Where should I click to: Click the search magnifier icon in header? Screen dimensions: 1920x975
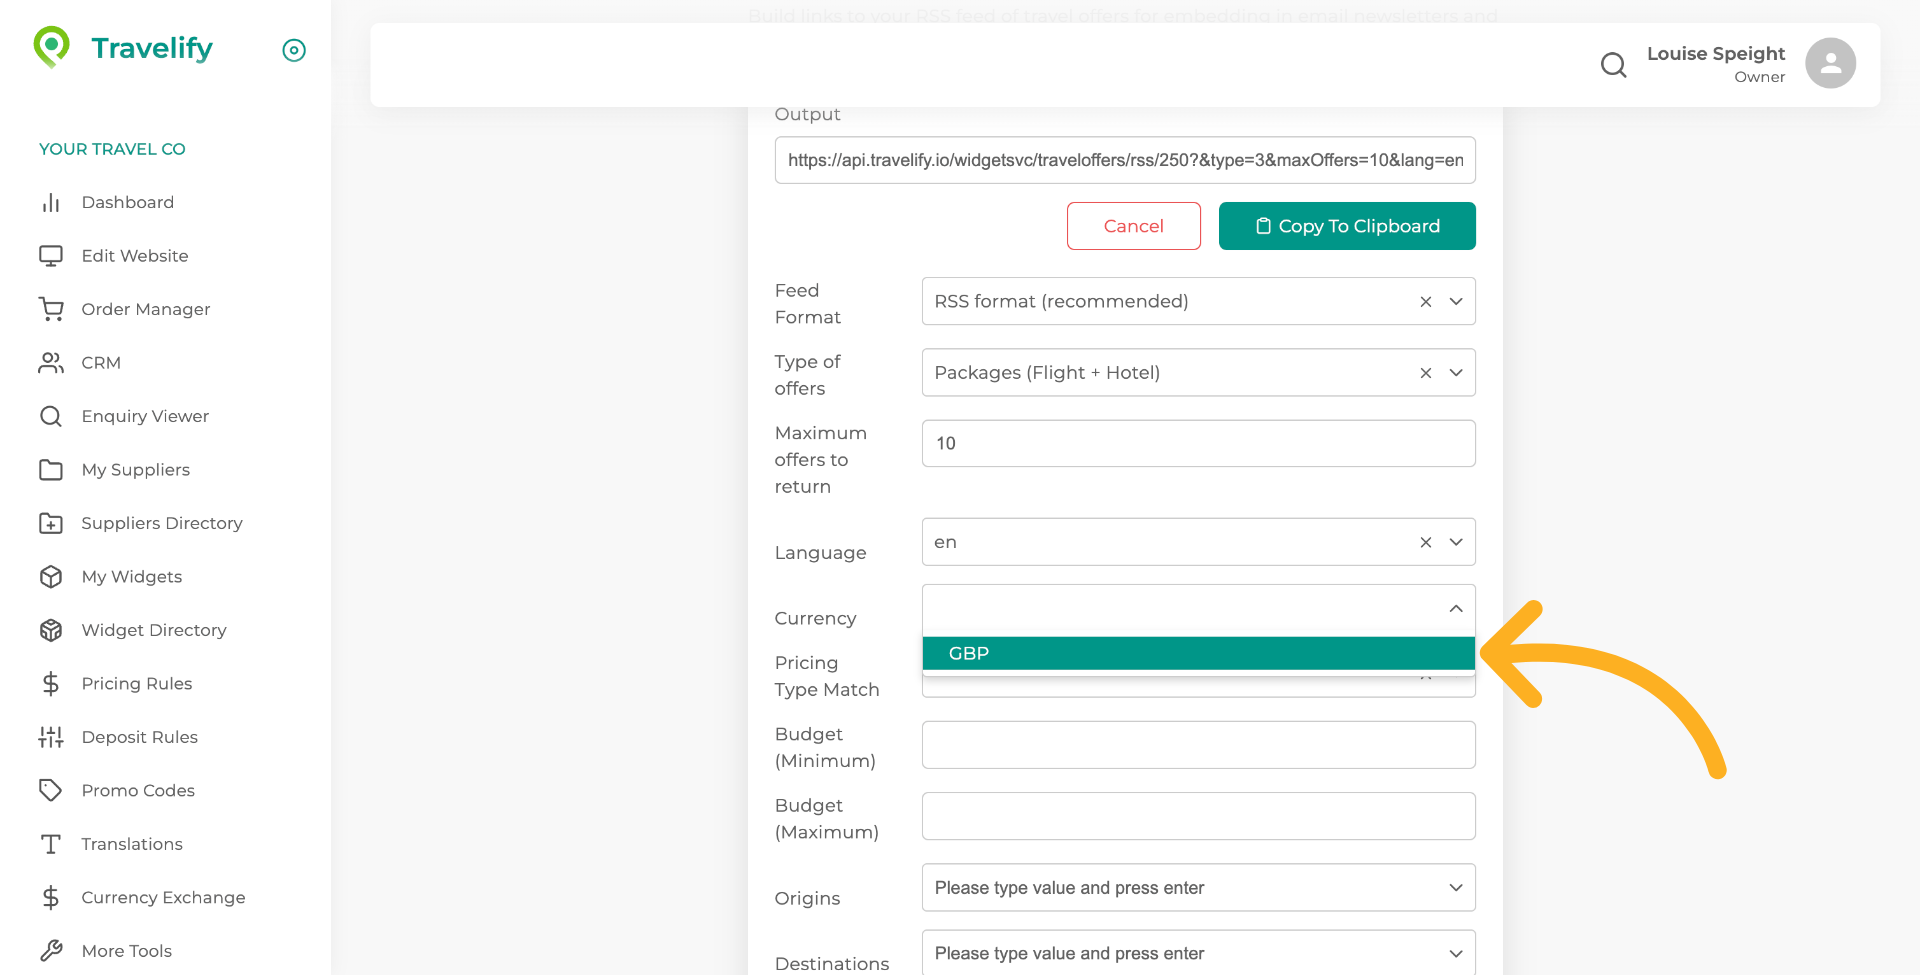pyautogui.click(x=1613, y=65)
